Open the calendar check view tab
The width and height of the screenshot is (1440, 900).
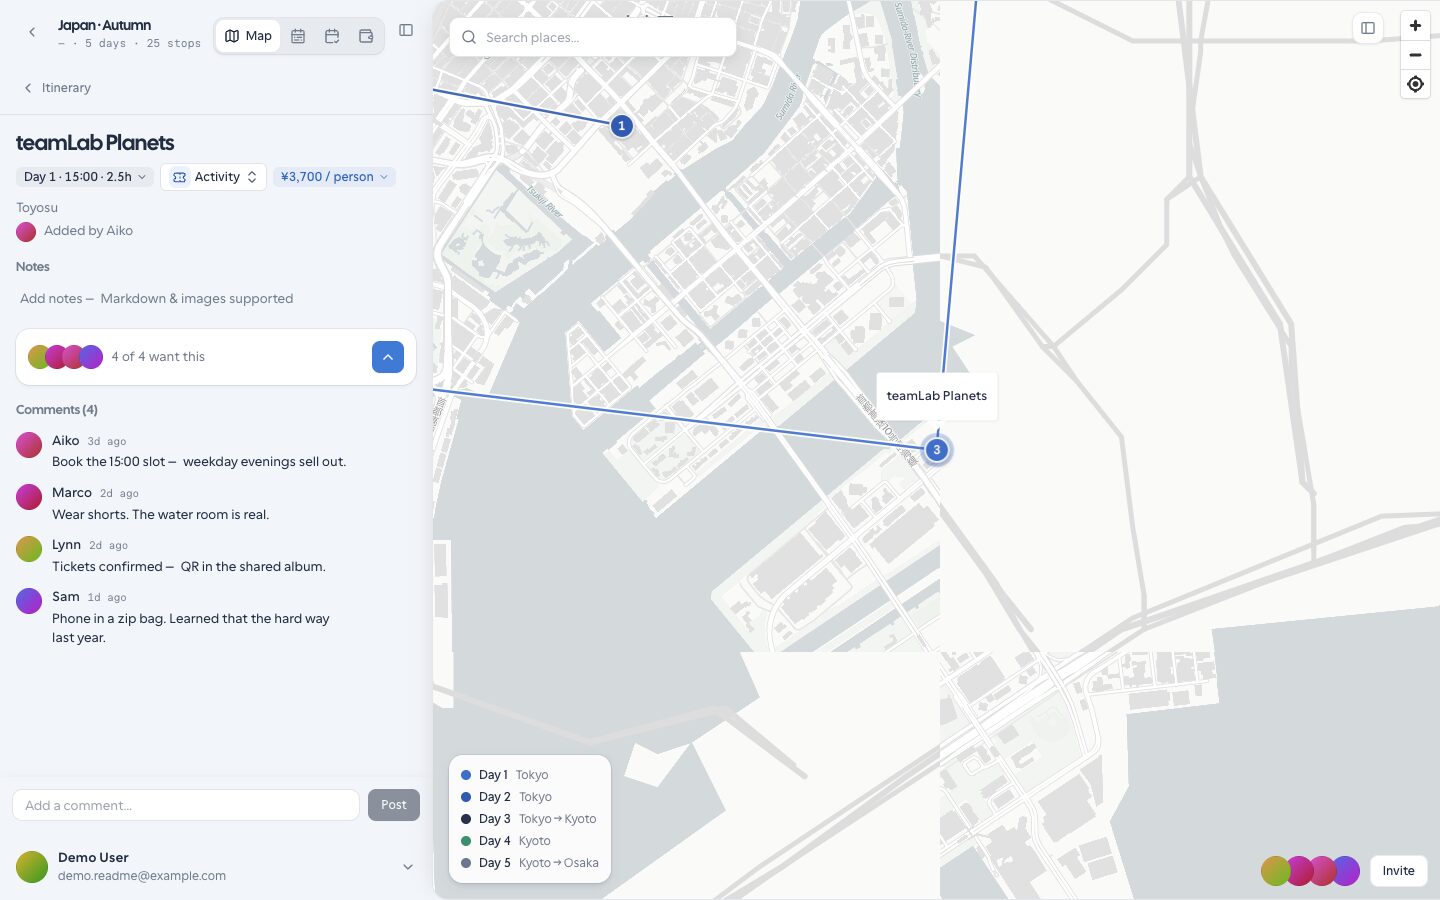(332, 36)
